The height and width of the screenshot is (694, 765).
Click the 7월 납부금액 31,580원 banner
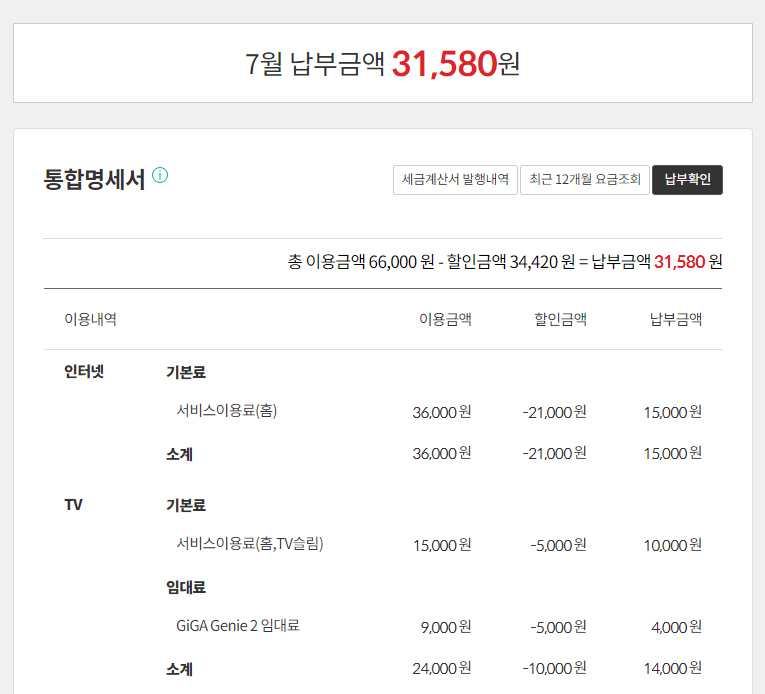(x=382, y=64)
